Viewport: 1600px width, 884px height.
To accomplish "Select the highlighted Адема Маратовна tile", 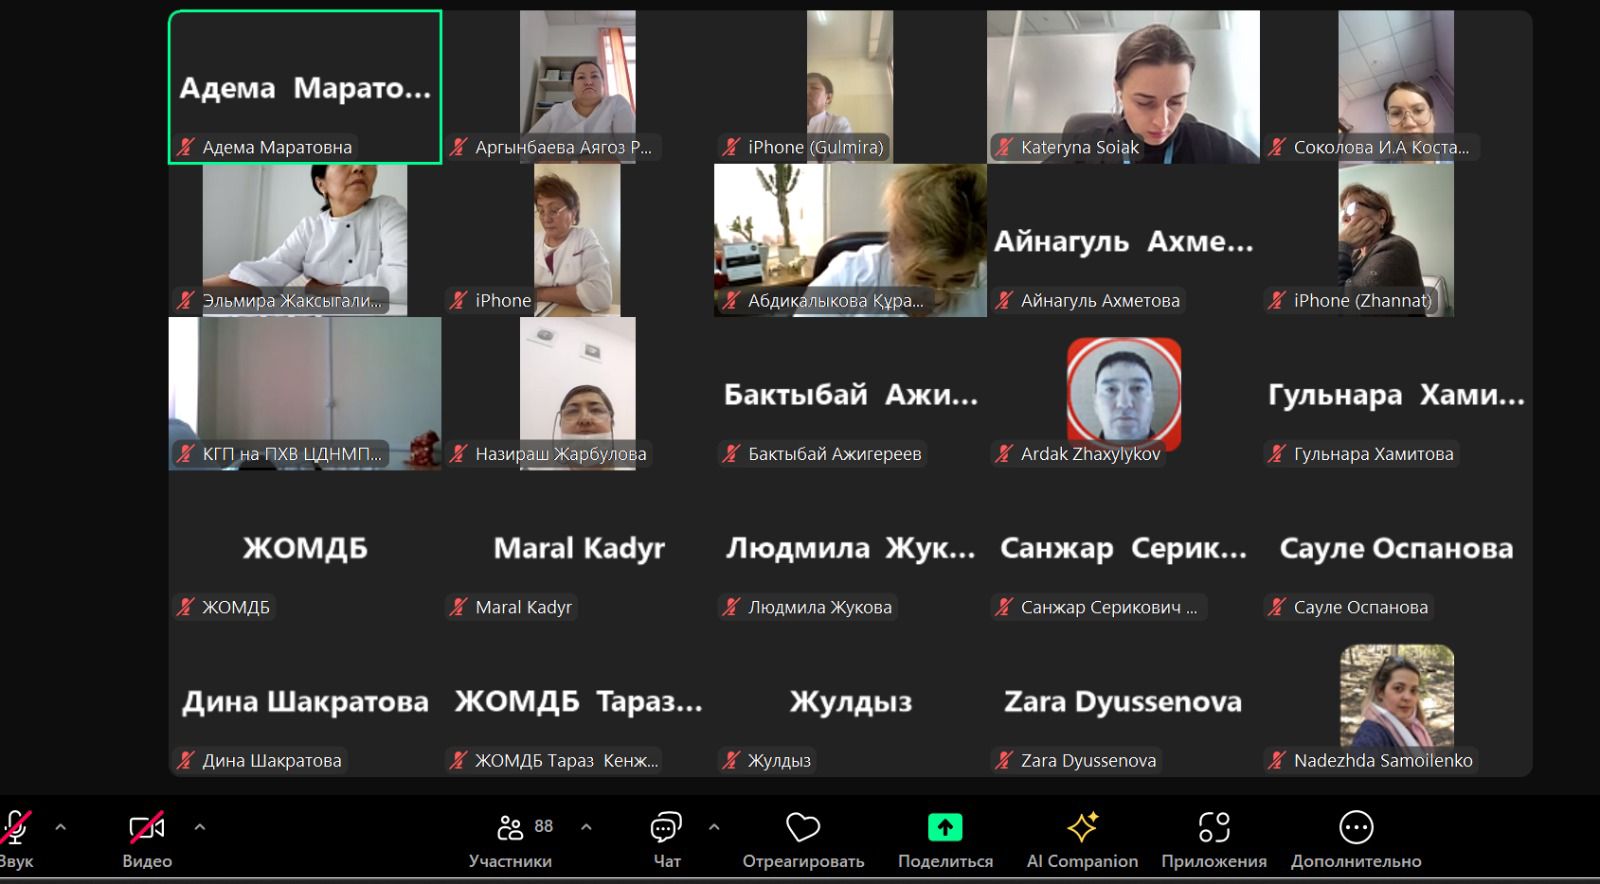I will tap(305, 87).
